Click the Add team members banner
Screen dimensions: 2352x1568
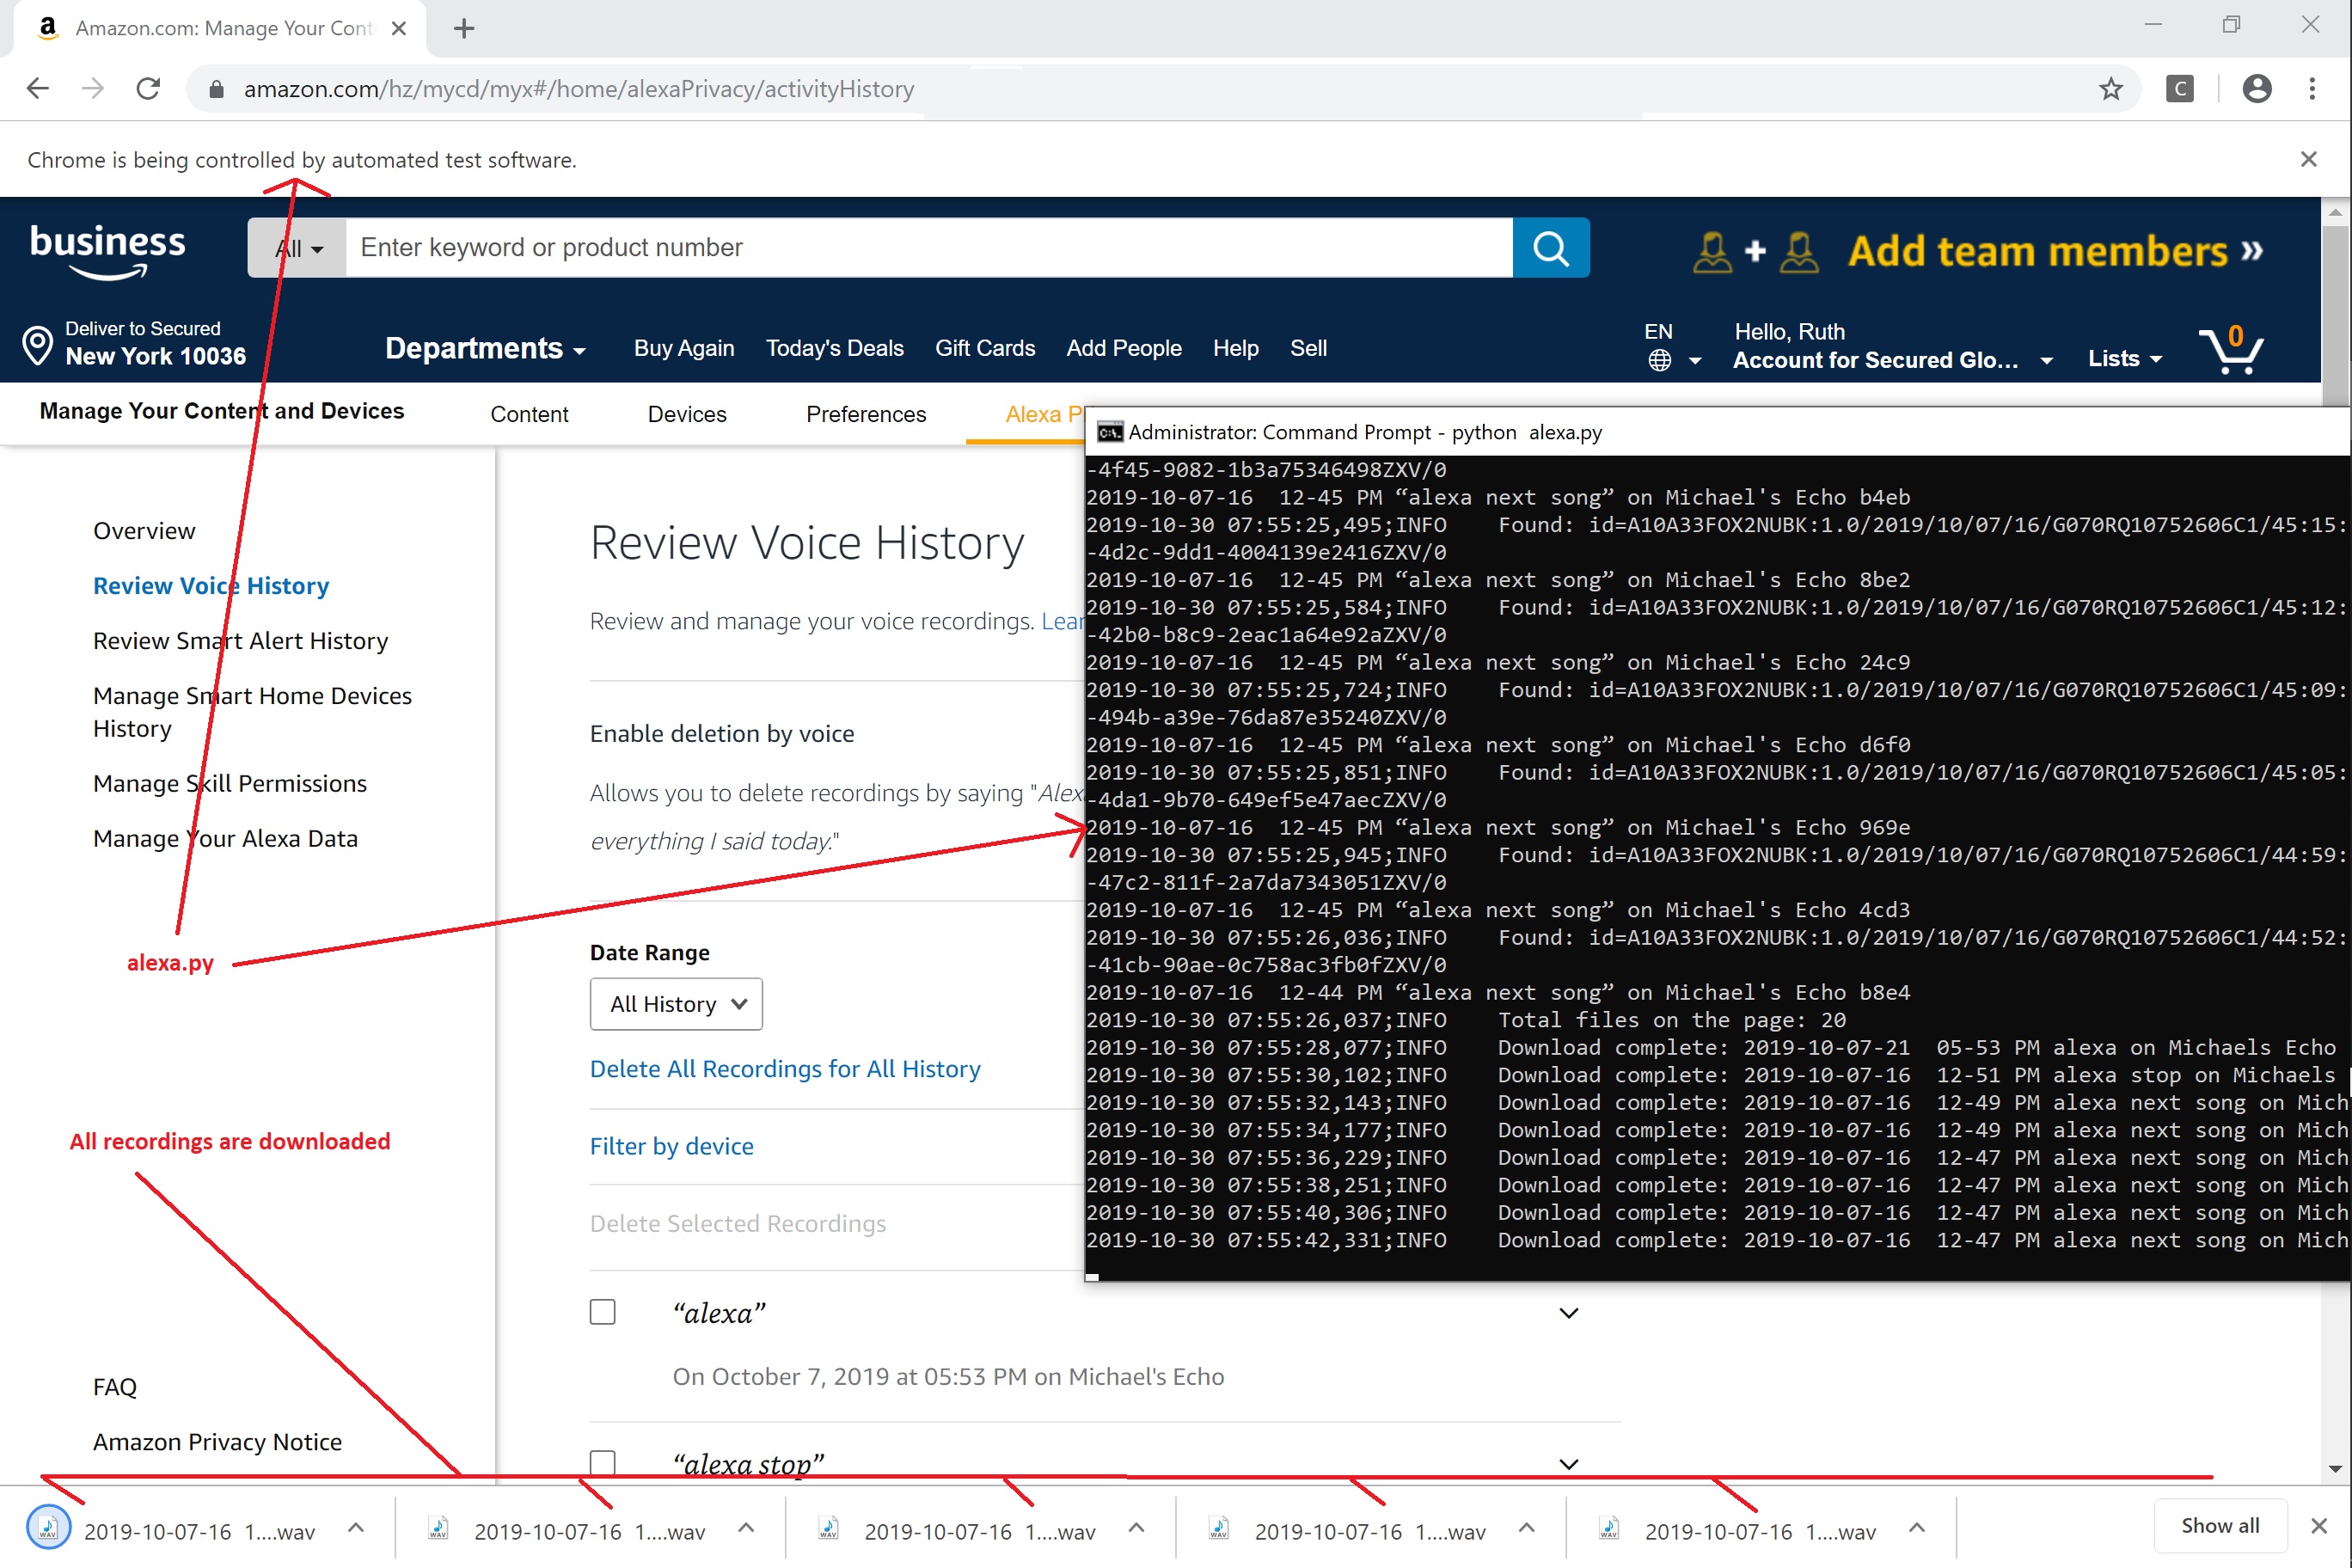point(1977,251)
